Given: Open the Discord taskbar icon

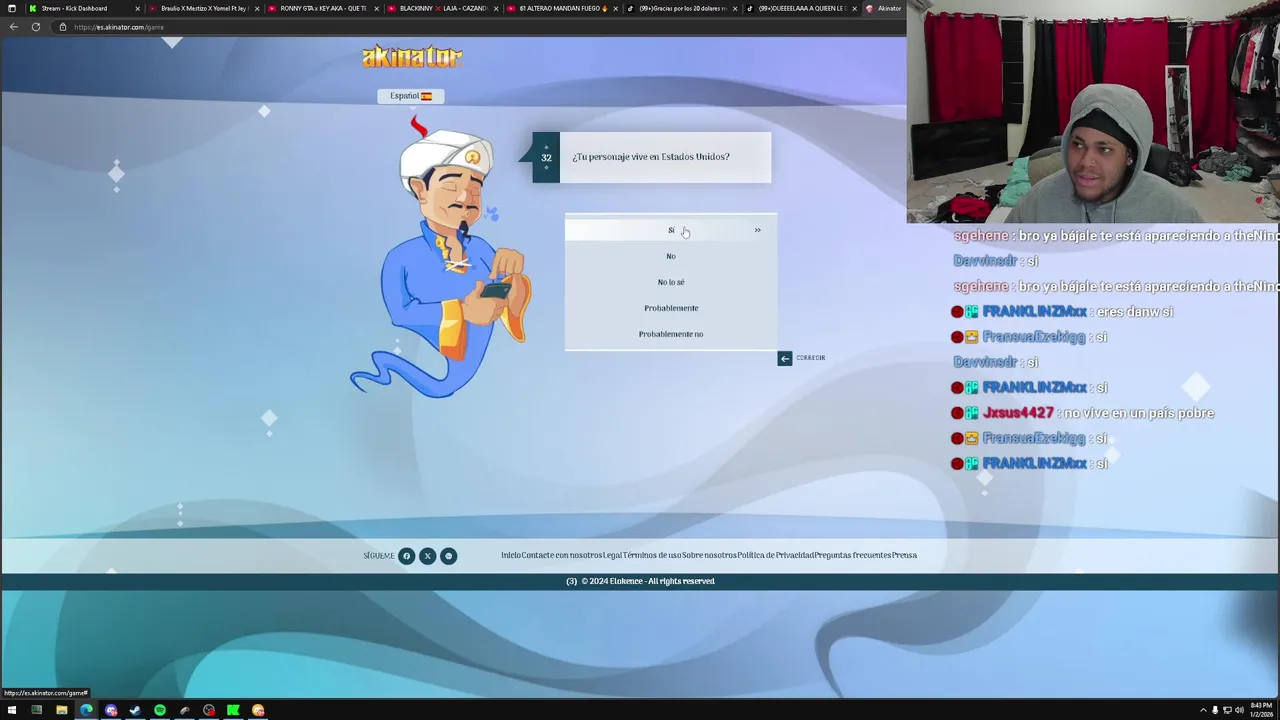Looking at the screenshot, I should pos(111,710).
